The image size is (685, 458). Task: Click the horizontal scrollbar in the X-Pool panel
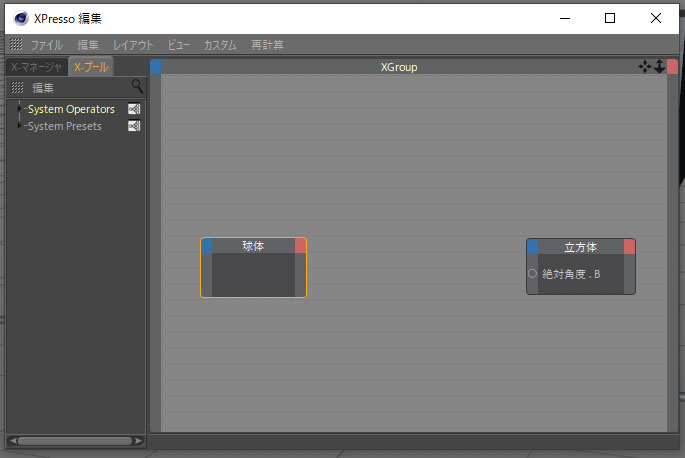click(x=75, y=440)
